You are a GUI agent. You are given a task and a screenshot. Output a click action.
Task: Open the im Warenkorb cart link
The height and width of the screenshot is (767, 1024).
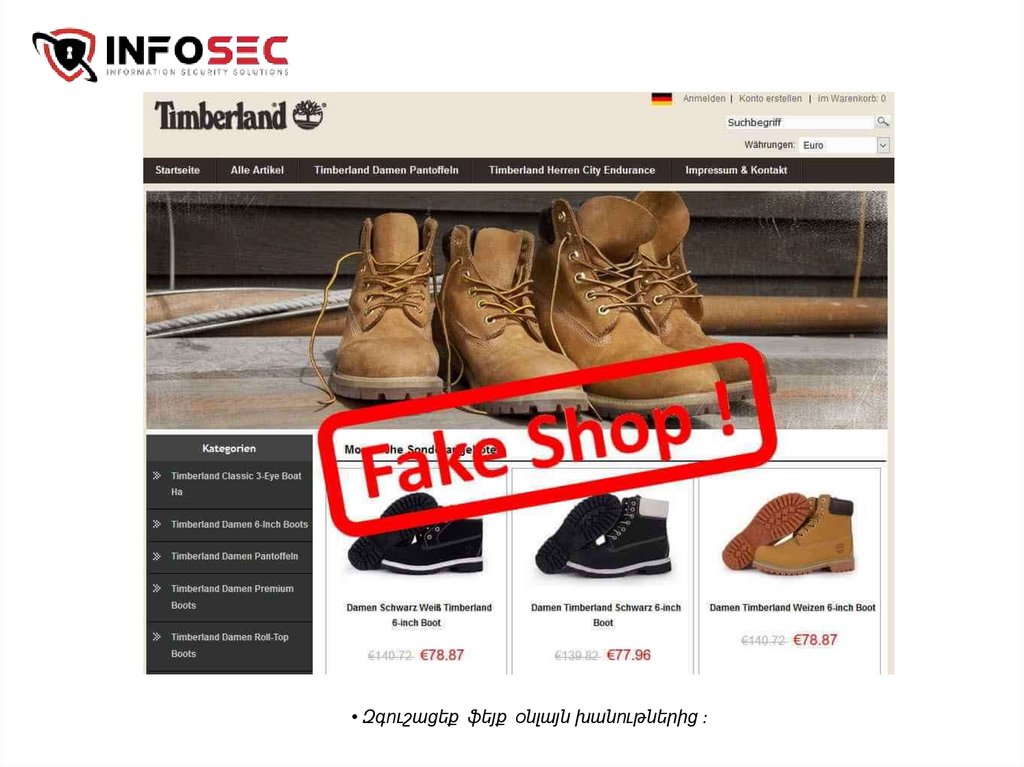click(x=852, y=99)
